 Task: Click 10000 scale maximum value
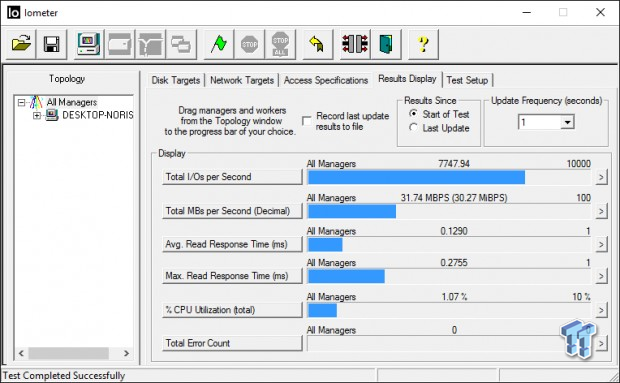pyautogui.click(x=578, y=163)
